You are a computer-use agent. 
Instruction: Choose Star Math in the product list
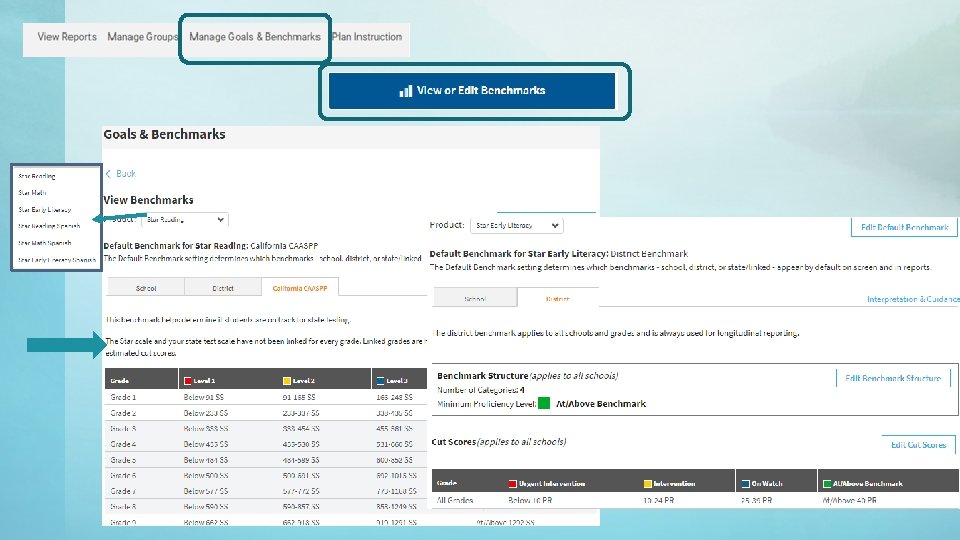tap(32, 192)
